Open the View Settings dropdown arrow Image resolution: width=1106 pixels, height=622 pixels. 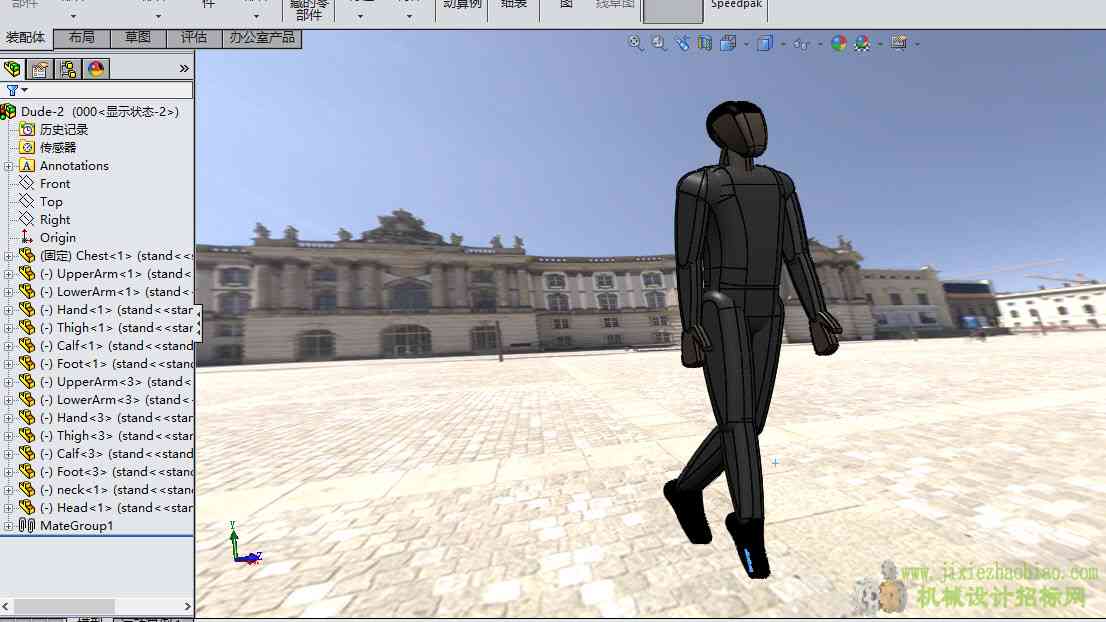point(917,44)
